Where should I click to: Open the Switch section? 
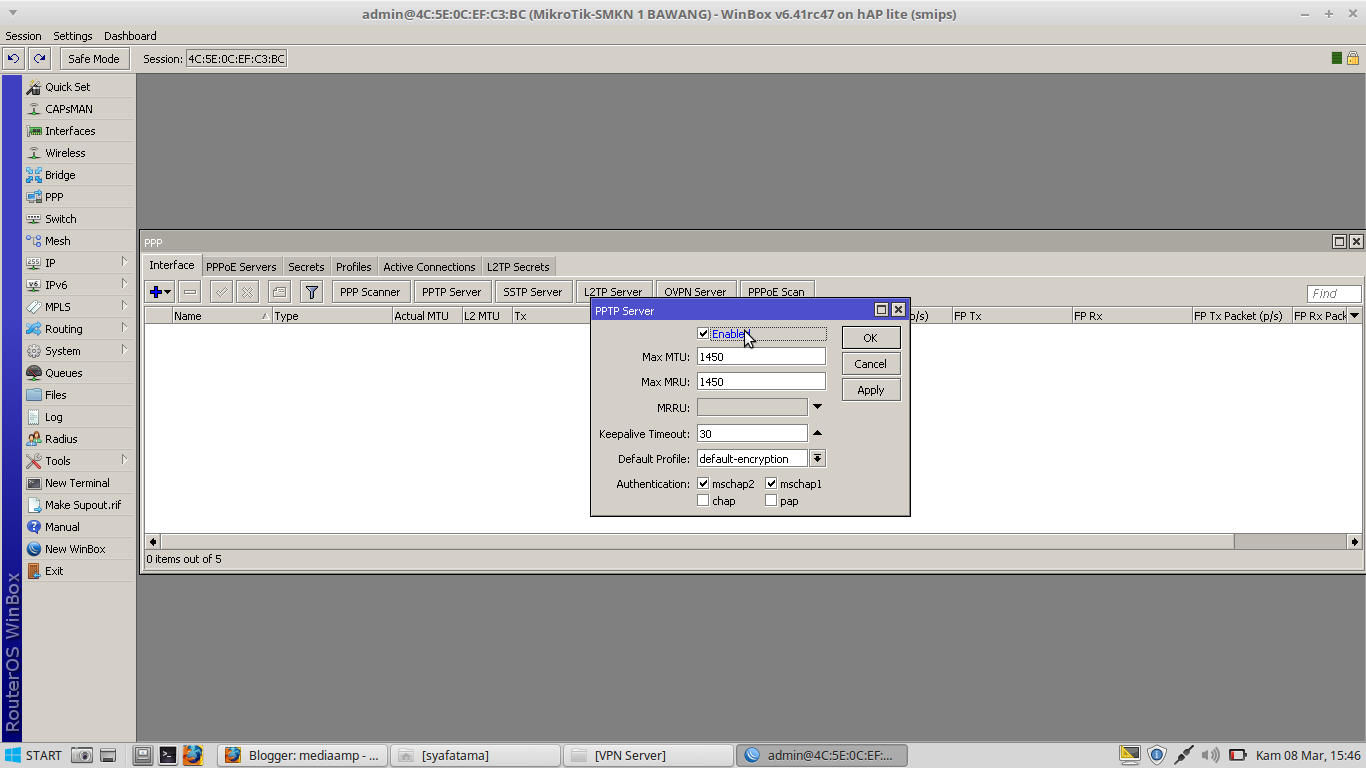tap(79, 219)
